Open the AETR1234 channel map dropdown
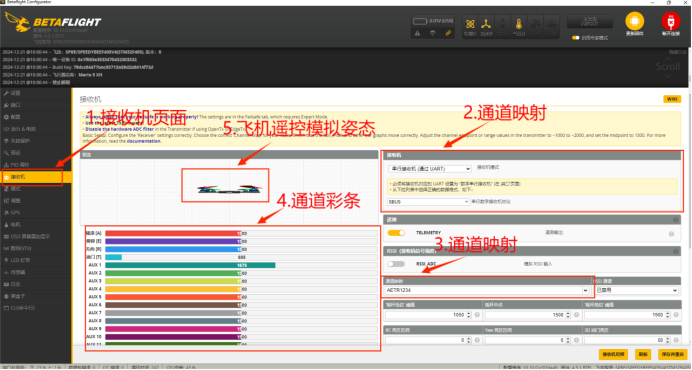The width and height of the screenshot is (692, 370). coord(487,291)
